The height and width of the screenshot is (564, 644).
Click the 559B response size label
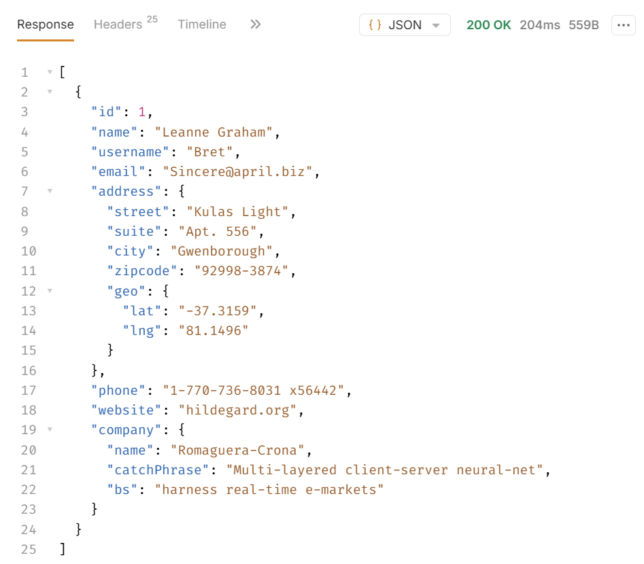[x=583, y=25]
